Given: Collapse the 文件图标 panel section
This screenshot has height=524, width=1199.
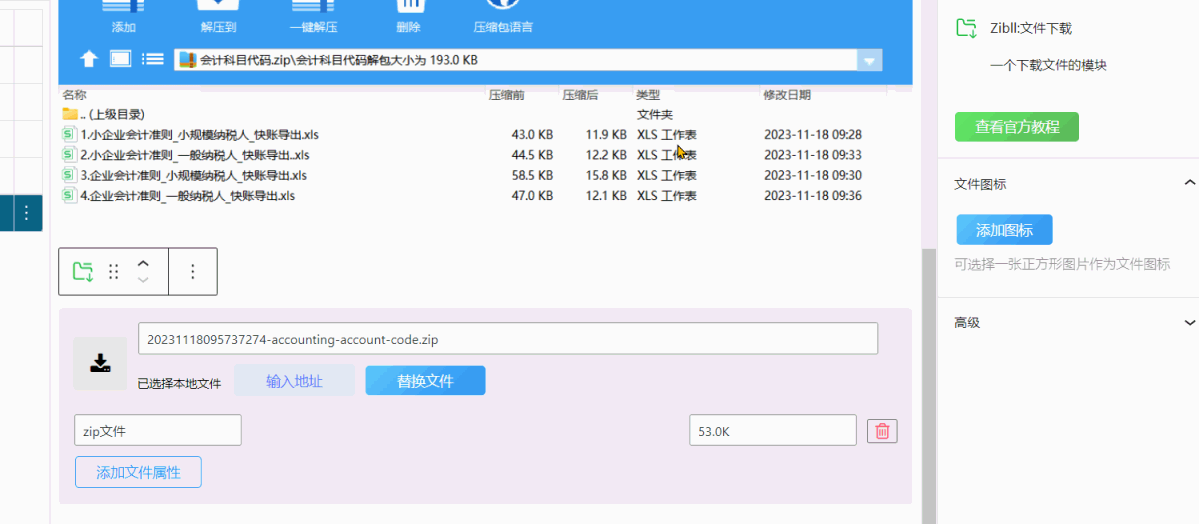Looking at the screenshot, I should click(1189, 183).
